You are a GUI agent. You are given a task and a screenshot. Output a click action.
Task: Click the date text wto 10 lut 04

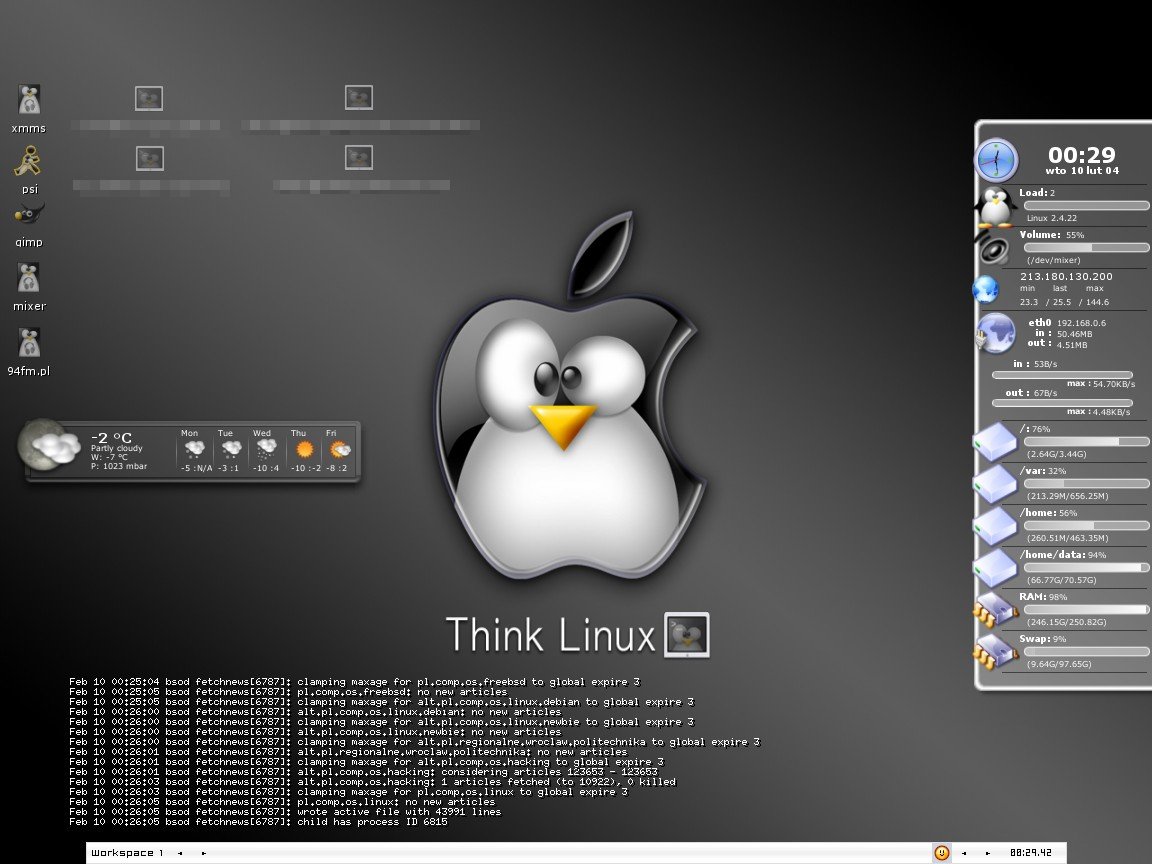1082,171
